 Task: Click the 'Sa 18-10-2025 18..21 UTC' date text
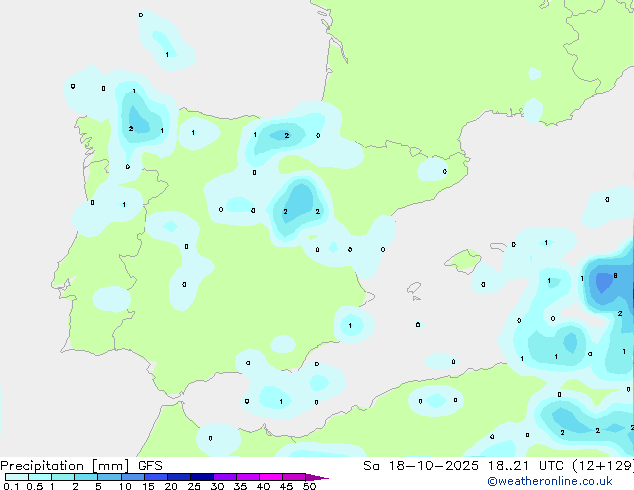click(464, 466)
